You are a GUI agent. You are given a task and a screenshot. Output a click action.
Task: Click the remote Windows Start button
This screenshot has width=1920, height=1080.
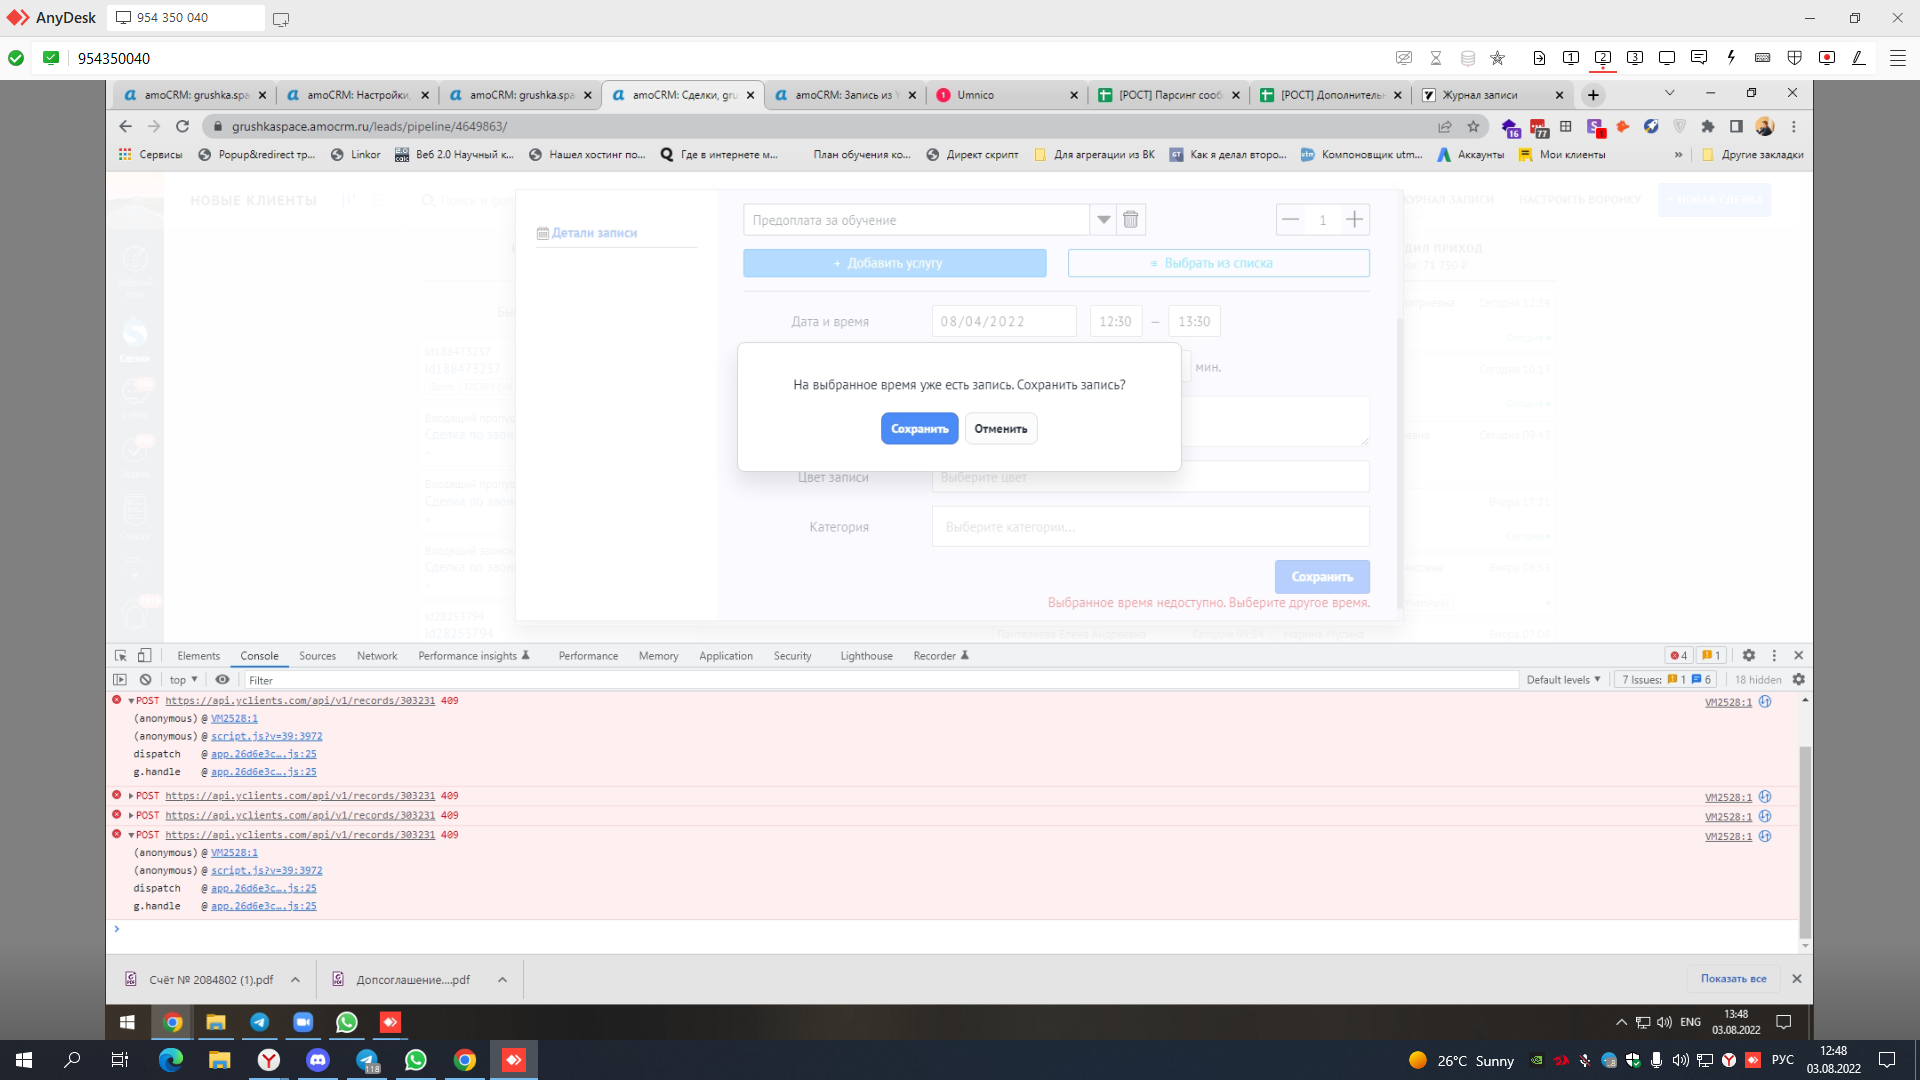(127, 1022)
